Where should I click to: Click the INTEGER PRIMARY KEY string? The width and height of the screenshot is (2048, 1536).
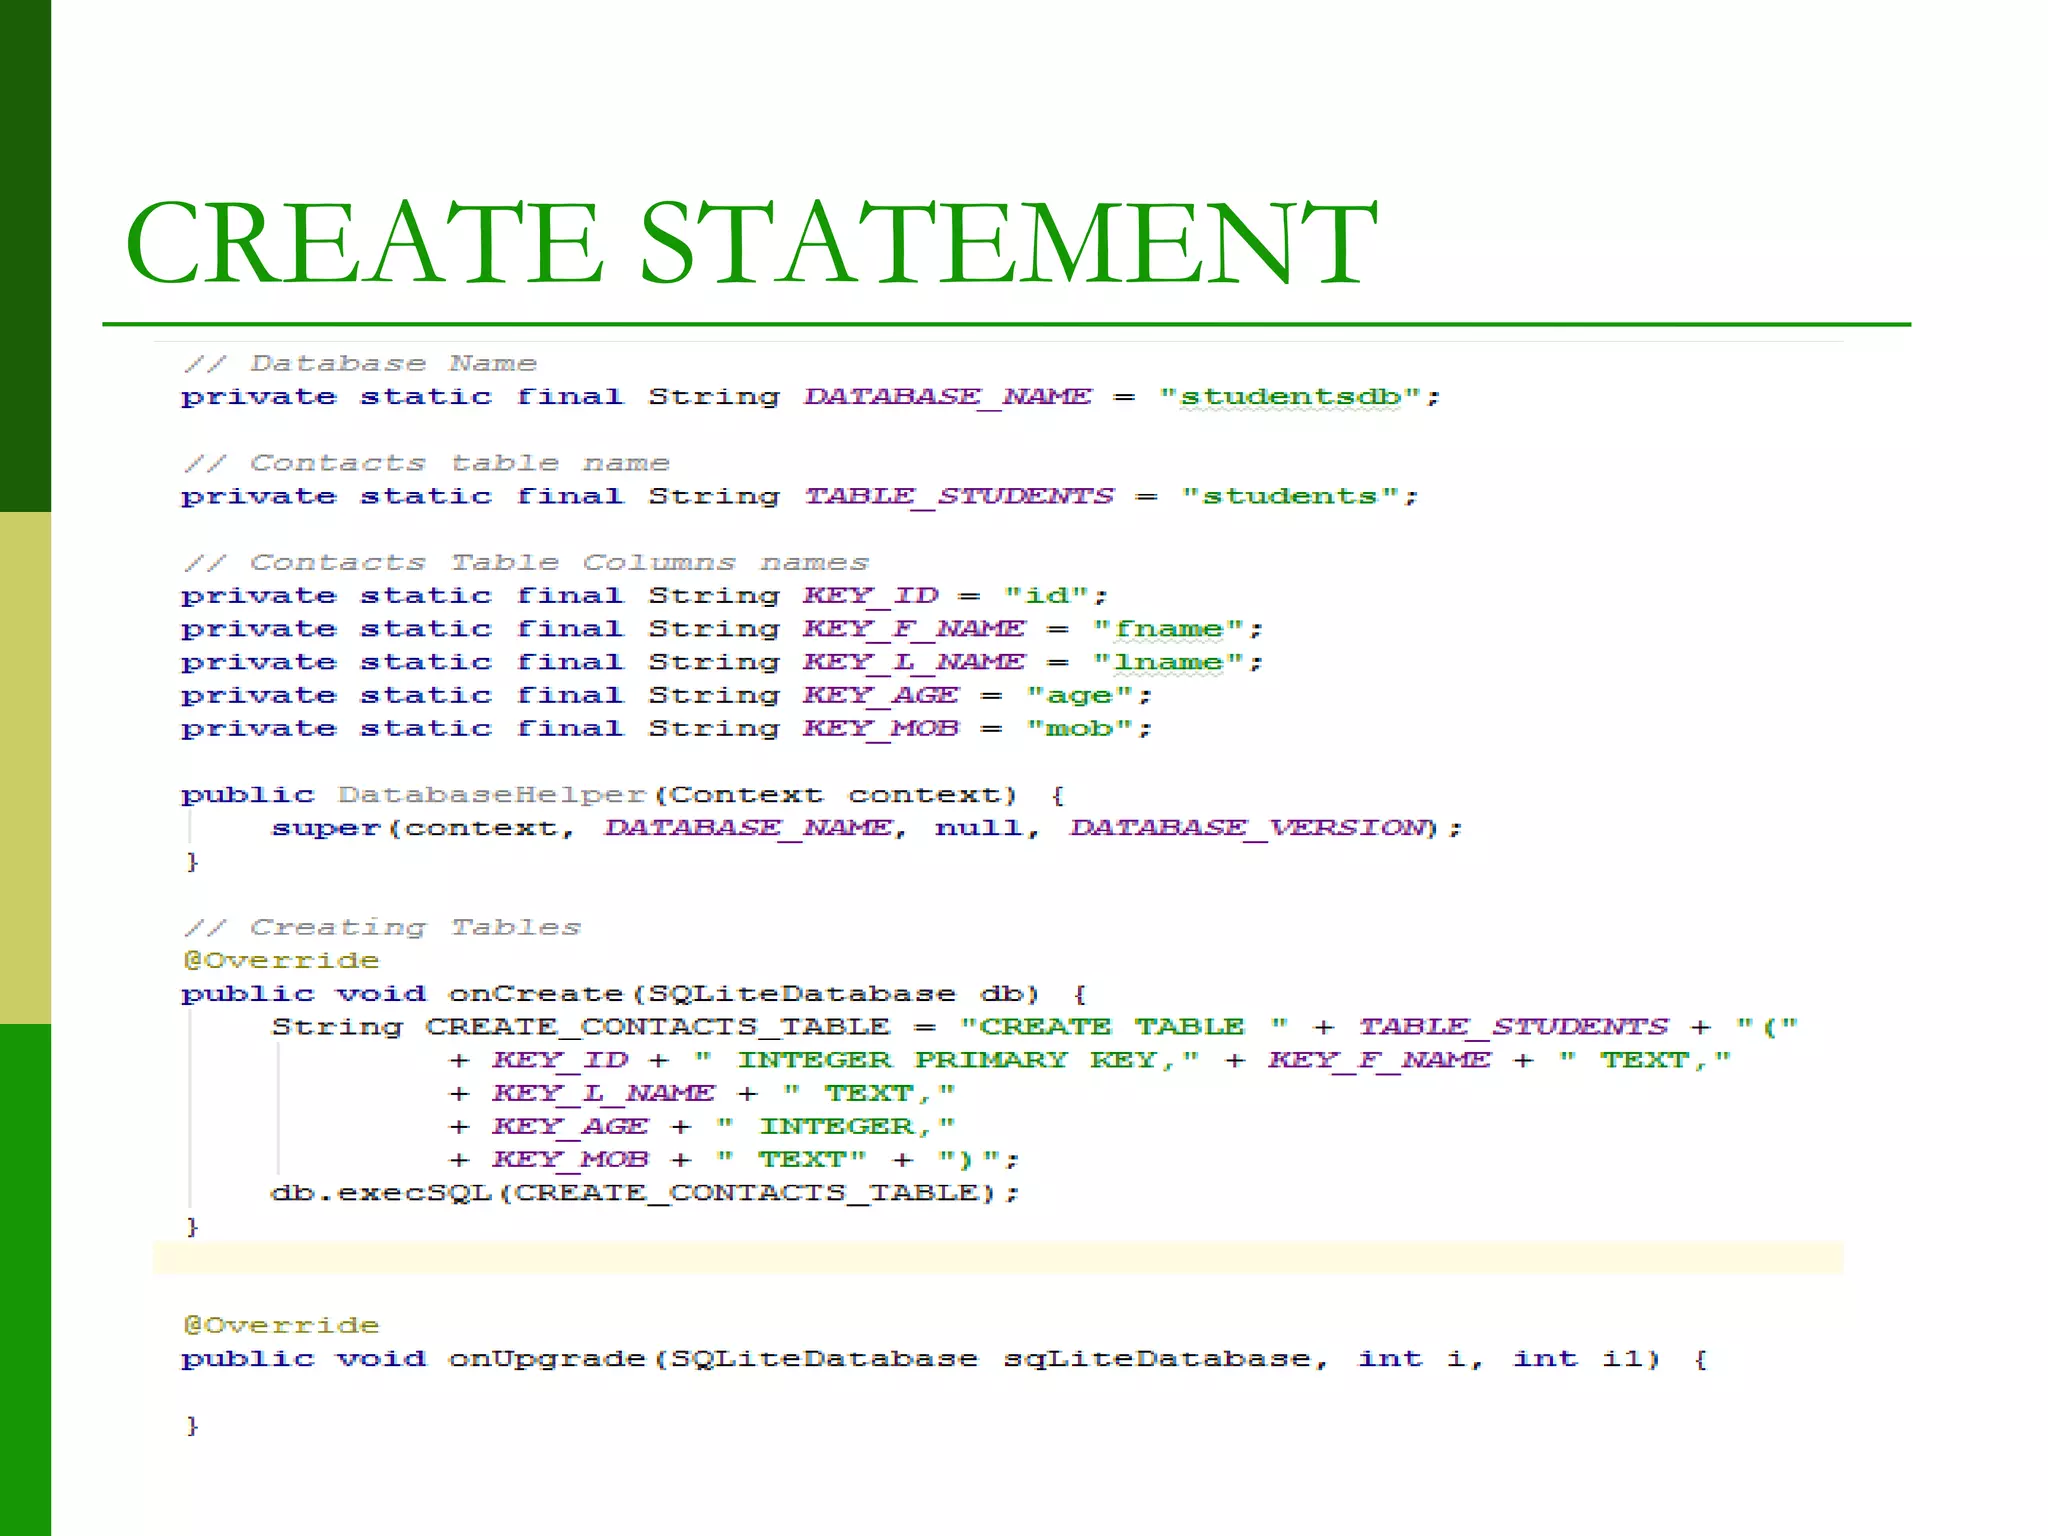pos(946,1060)
